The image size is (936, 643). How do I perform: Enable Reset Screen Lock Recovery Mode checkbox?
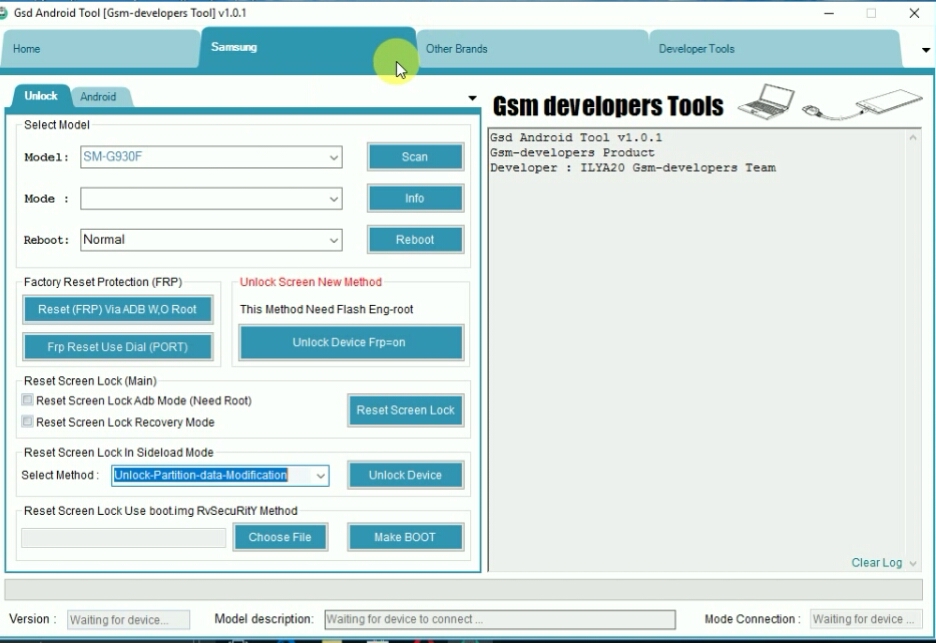tap(27, 422)
